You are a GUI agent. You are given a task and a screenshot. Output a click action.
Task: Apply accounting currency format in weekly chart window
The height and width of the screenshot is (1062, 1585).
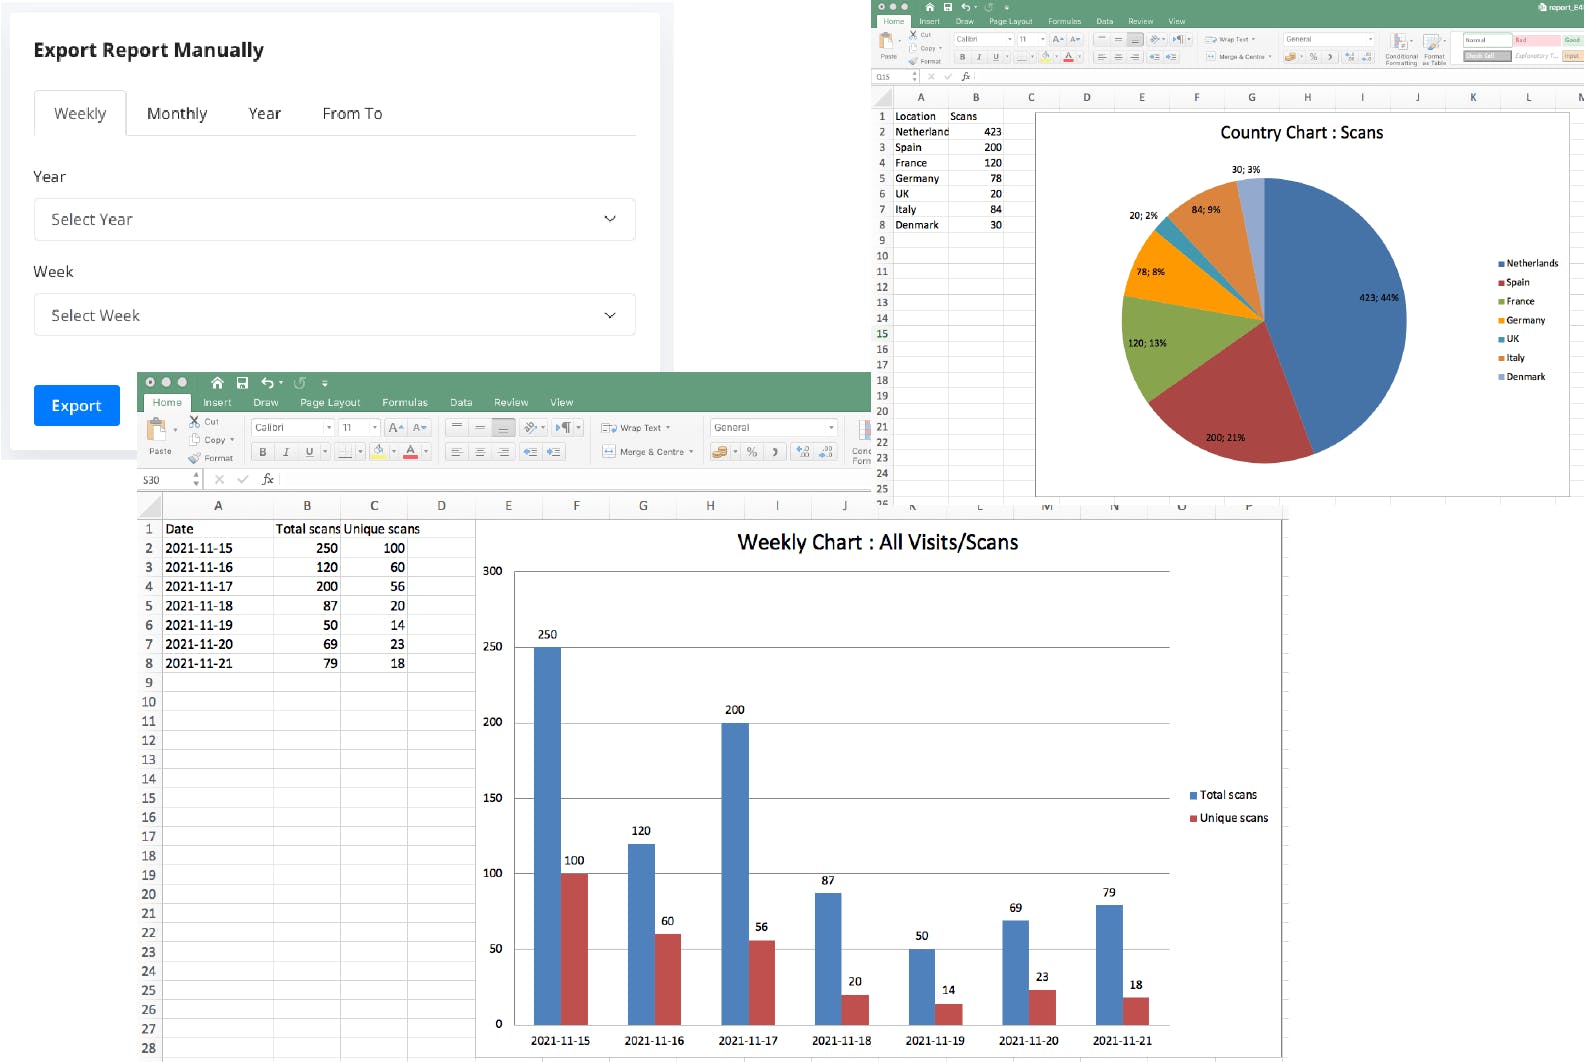click(719, 452)
